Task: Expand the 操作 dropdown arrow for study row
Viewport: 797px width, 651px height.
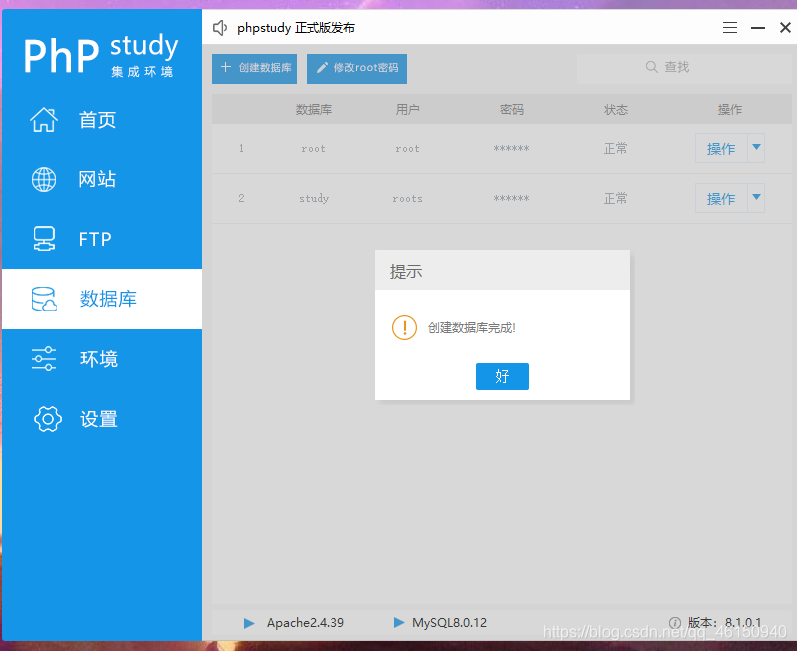Action: click(x=756, y=198)
